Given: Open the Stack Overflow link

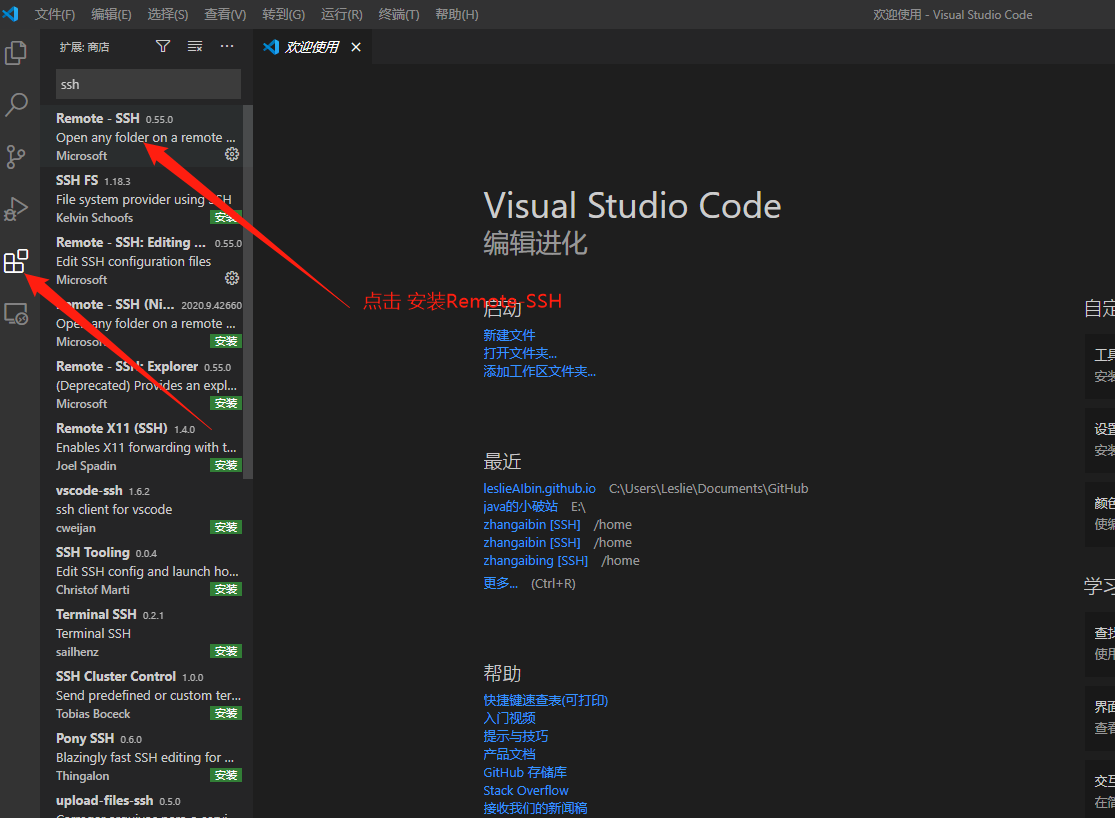Looking at the screenshot, I should [526, 790].
